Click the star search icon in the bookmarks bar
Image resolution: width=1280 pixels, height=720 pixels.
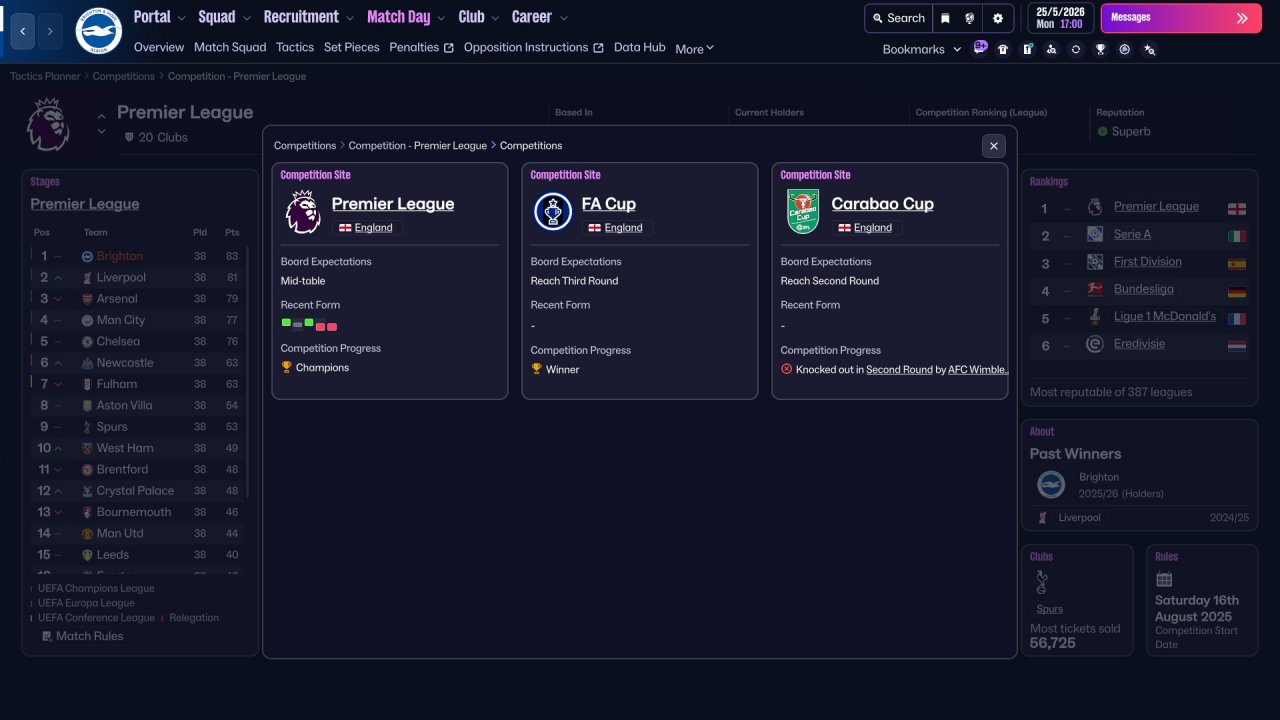click(1149, 49)
